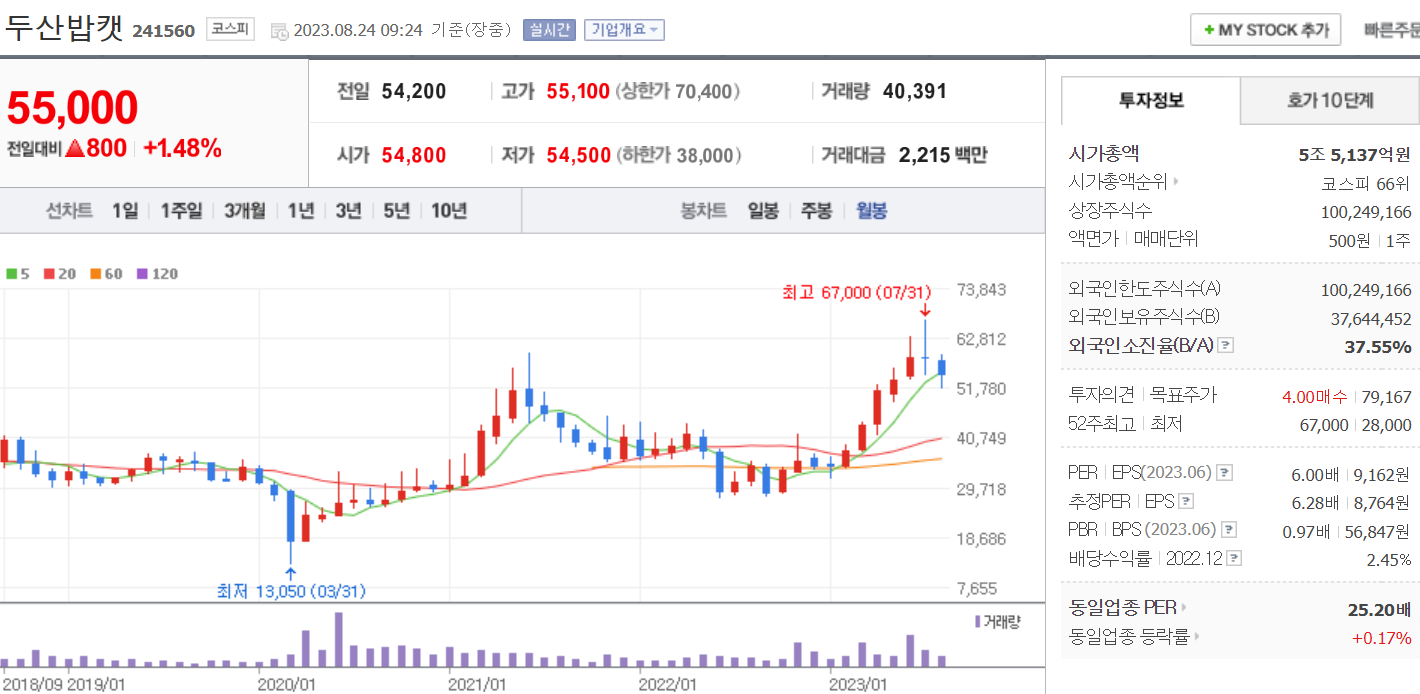Click the purple 거래량 volume legend

pos(997,621)
